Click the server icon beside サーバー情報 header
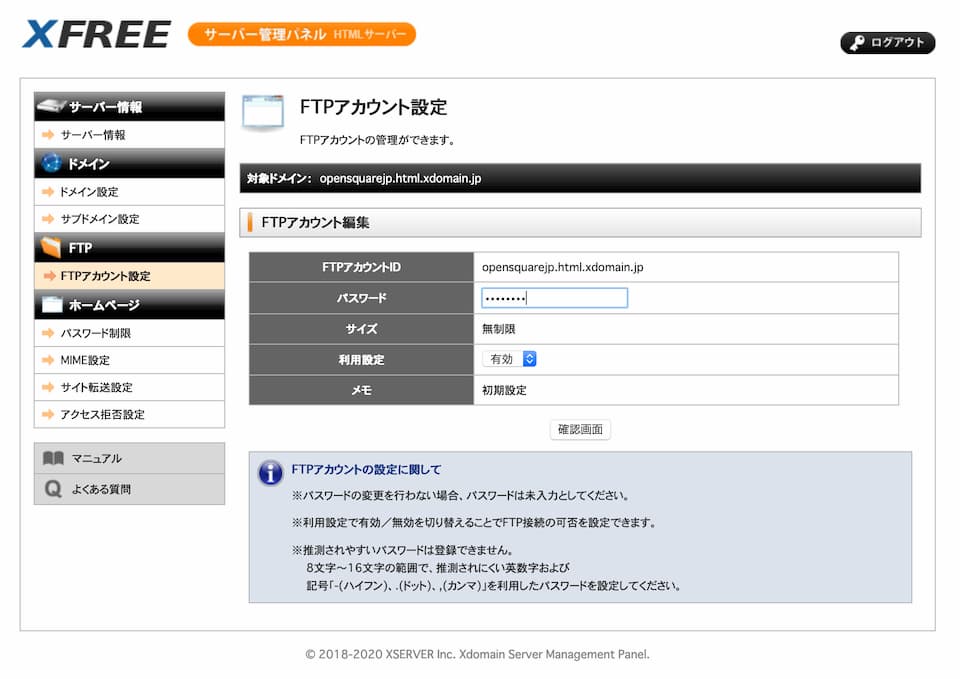The image size is (960, 679). pos(51,107)
